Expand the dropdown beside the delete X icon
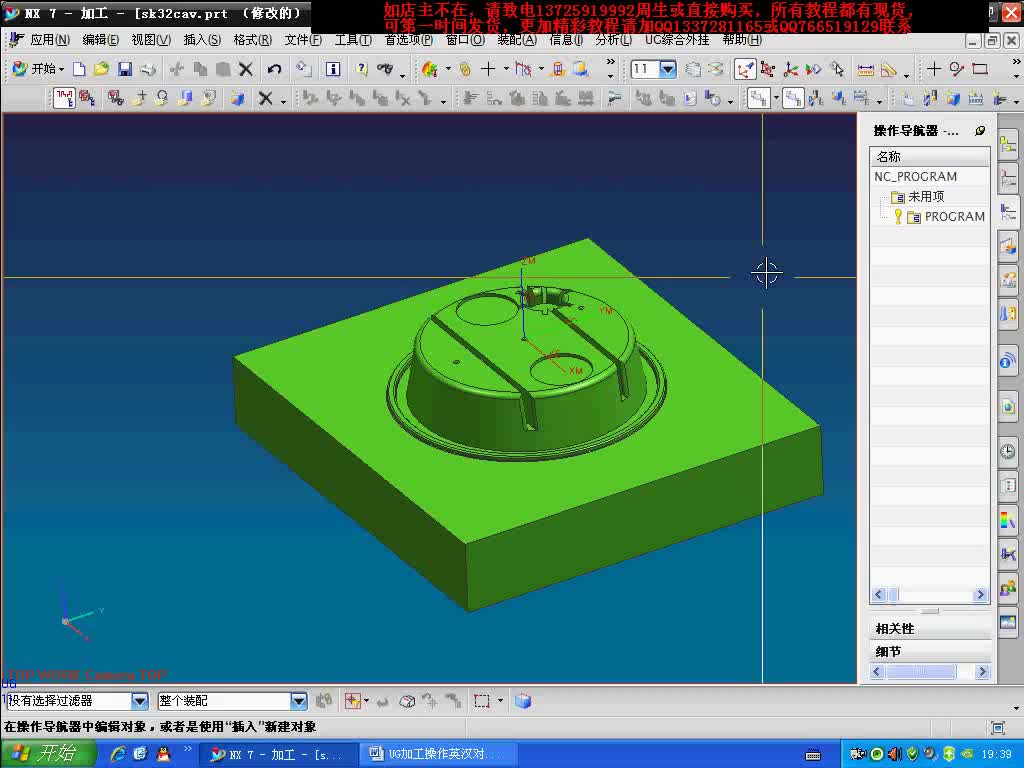 coord(283,102)
